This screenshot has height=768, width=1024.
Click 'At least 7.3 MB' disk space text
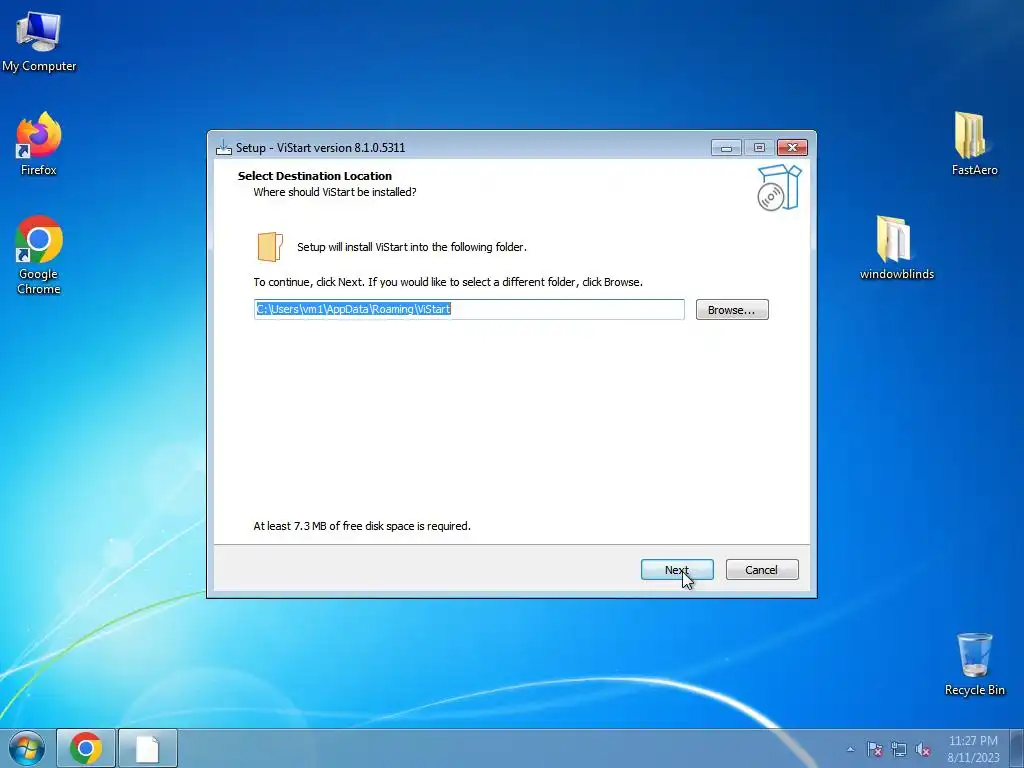tap(362, 526)
